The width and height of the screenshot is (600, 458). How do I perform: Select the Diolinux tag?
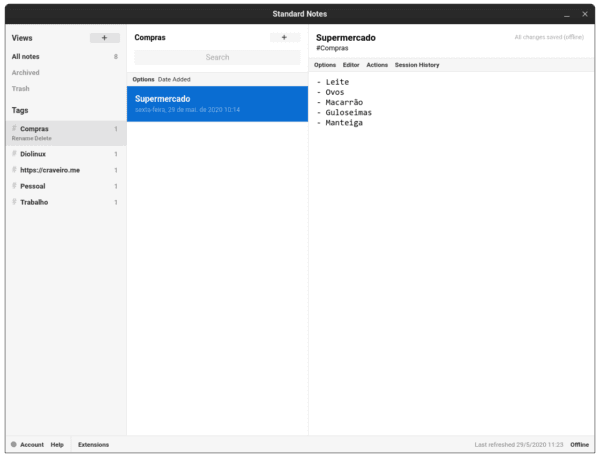[x=65, y=154]
